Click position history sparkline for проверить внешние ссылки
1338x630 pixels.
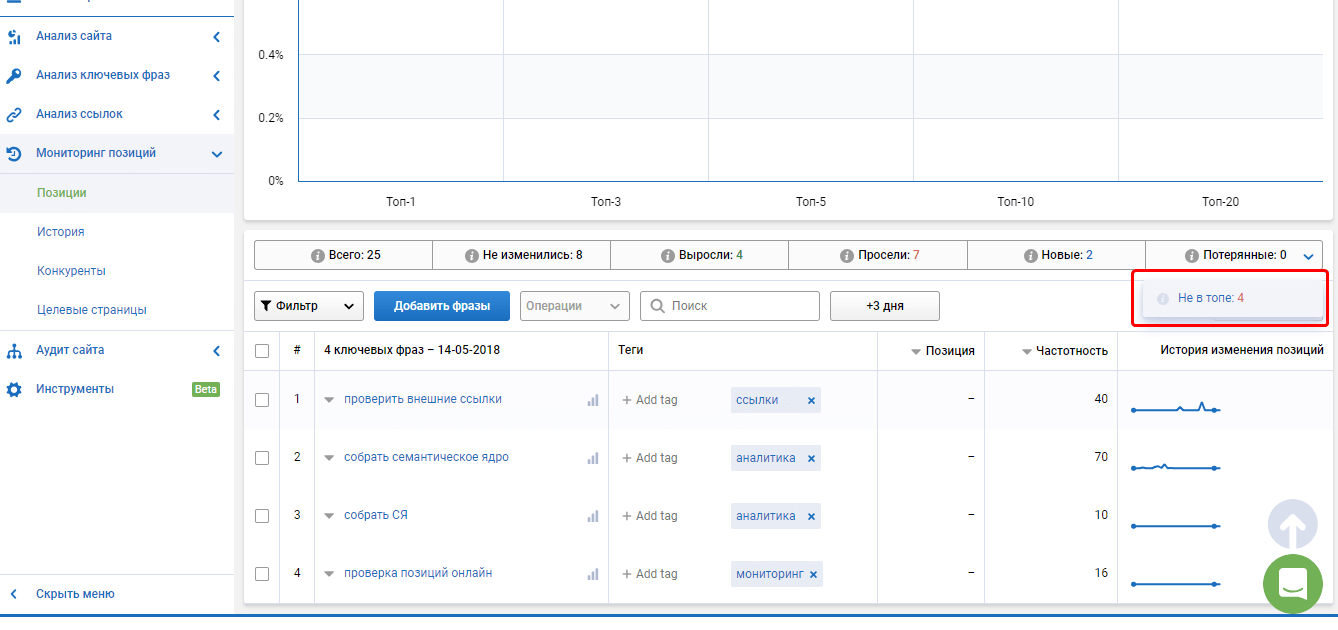pos(1175,407)
